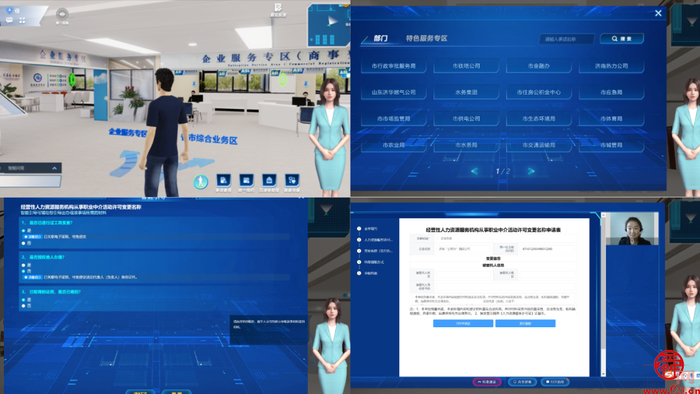Click the walking avatar mode icon

coord(200,181)
